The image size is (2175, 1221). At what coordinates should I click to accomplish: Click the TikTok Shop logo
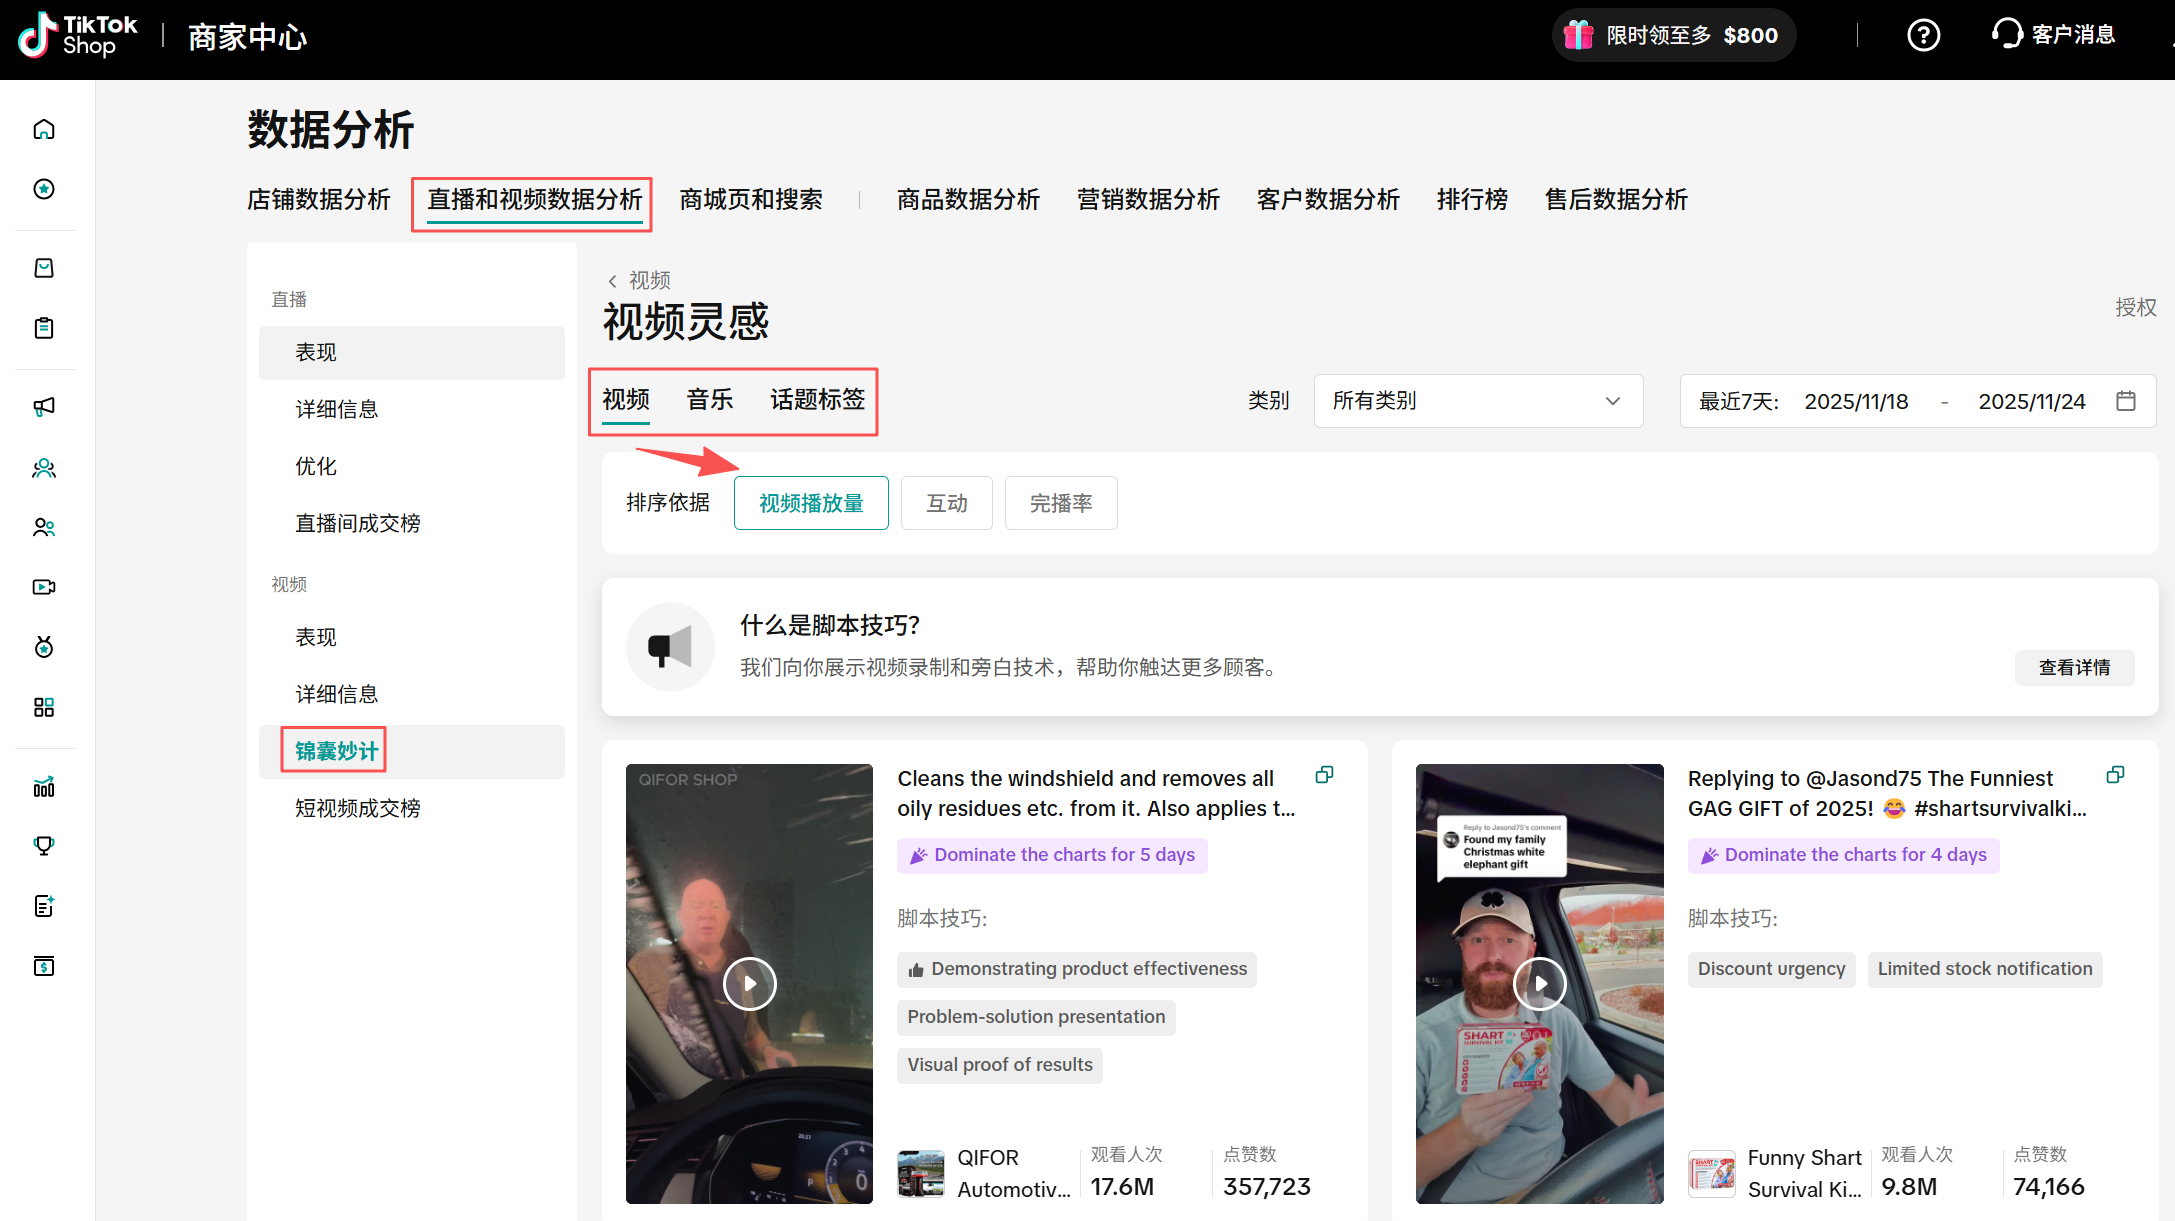(x=78, y=36)
